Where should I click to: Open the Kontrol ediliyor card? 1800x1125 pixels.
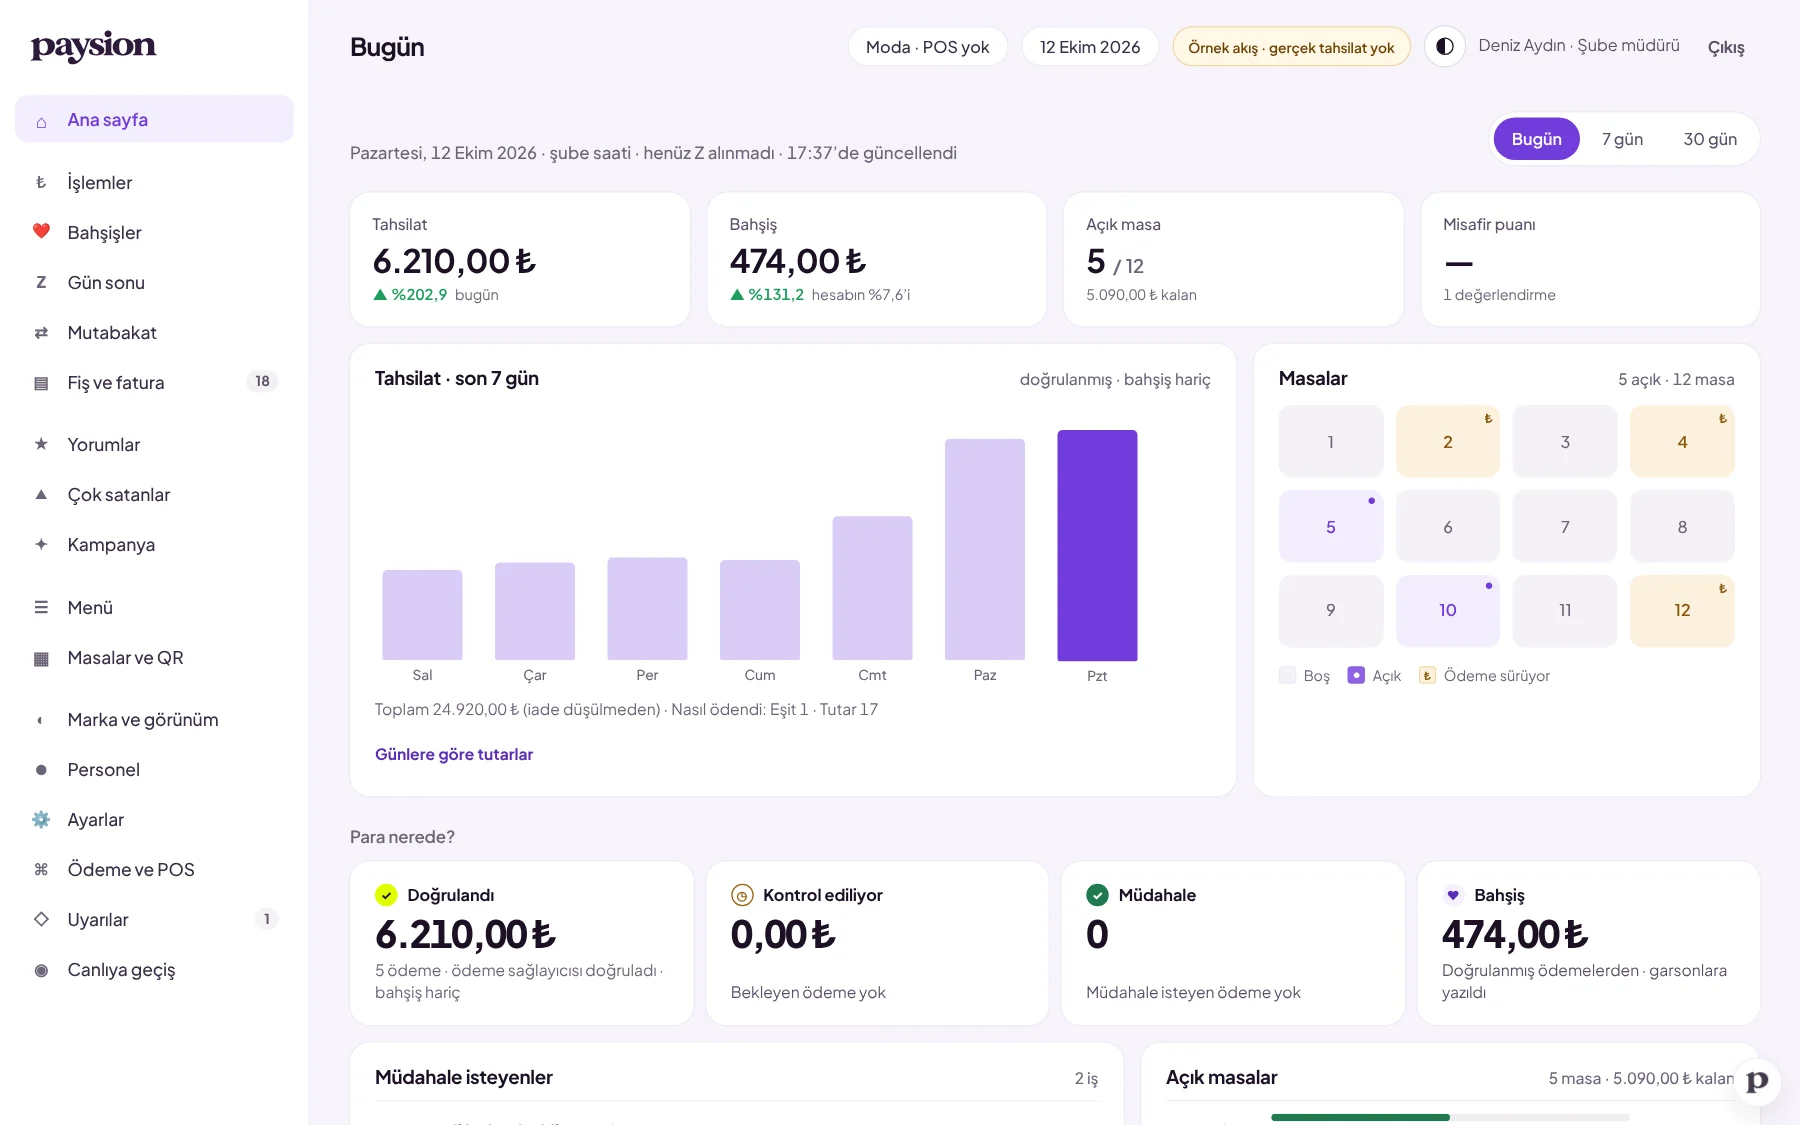click(x=877, y=943)
